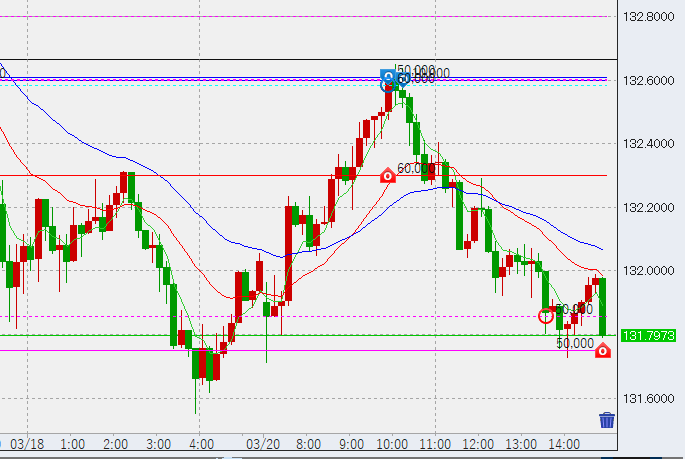Click the green 131.7973 current price tag
685x459 pixels.
pos(649,335)
